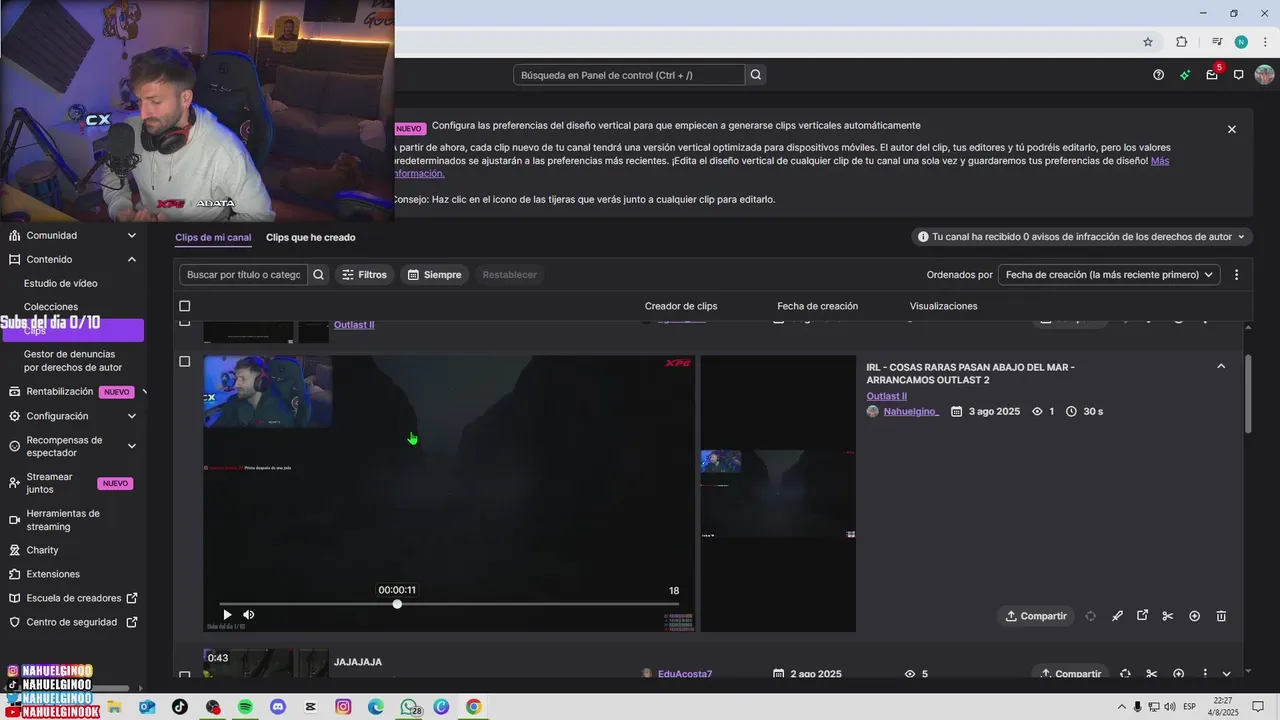Open Spotify from the taskbar

(245, 707)
